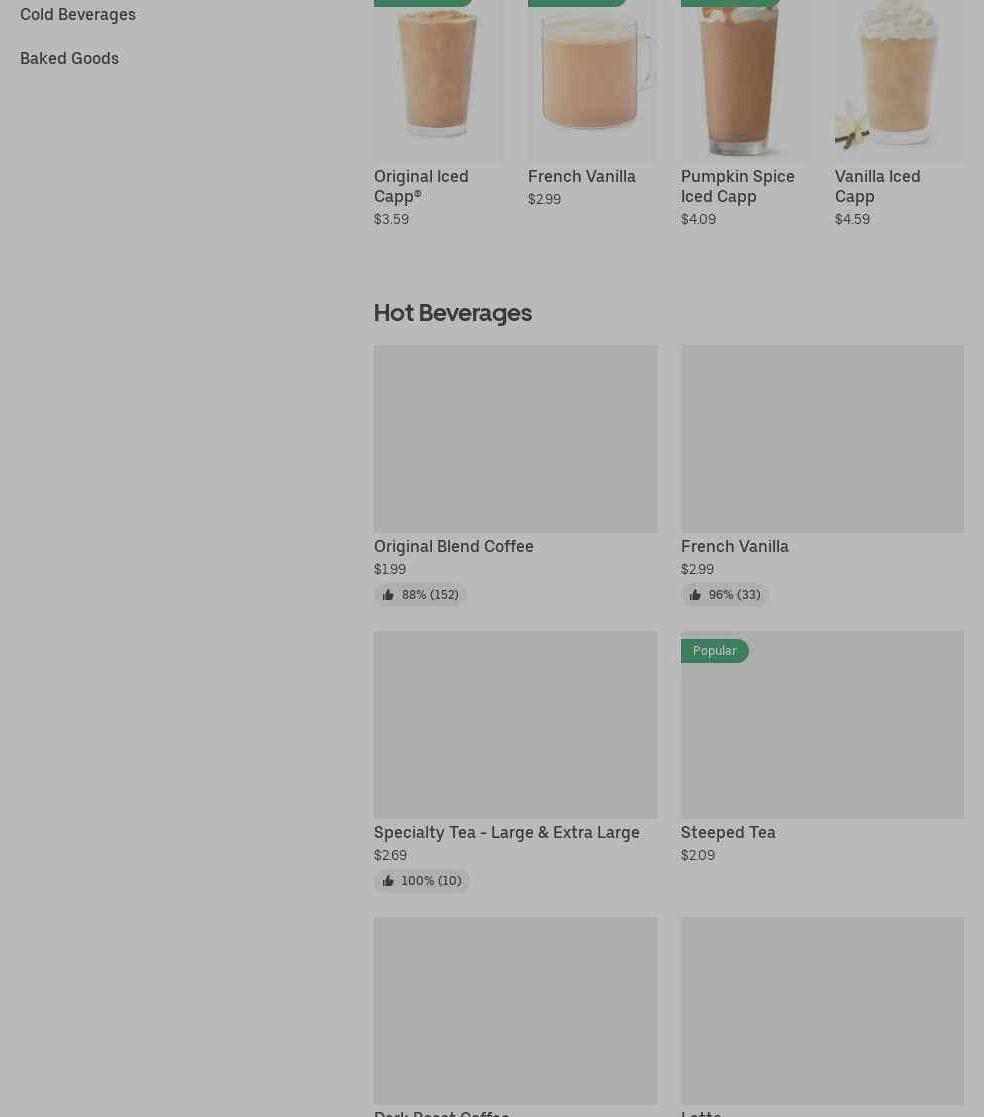Viewport: 984px width, 1117px height.
Task: Select the Pumpkin Spice Iced Capp image
Action: pyautogui.click(x=745, y=80)
